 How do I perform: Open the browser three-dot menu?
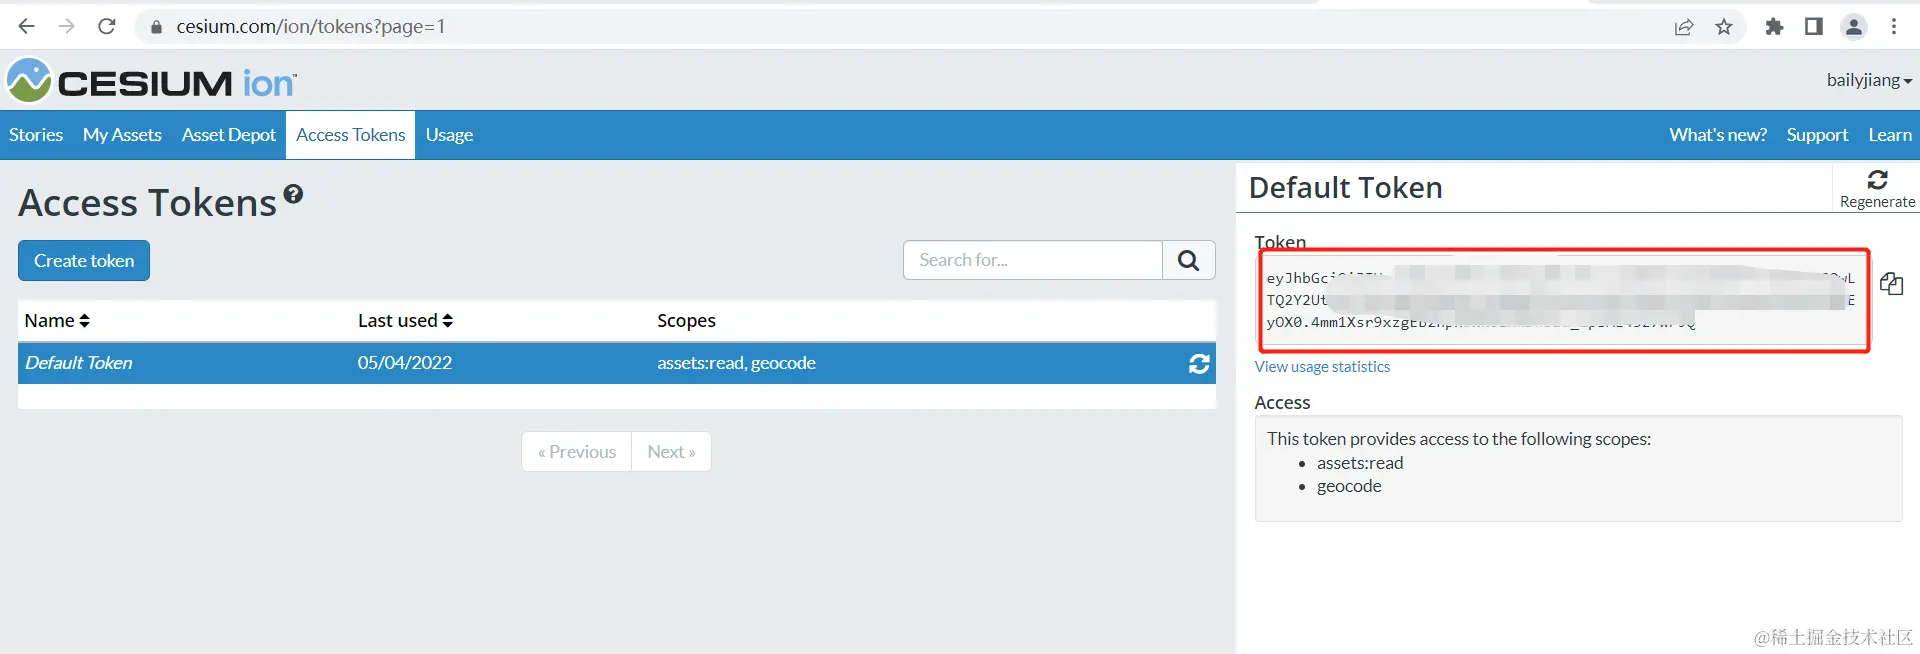click(1894, 27)
